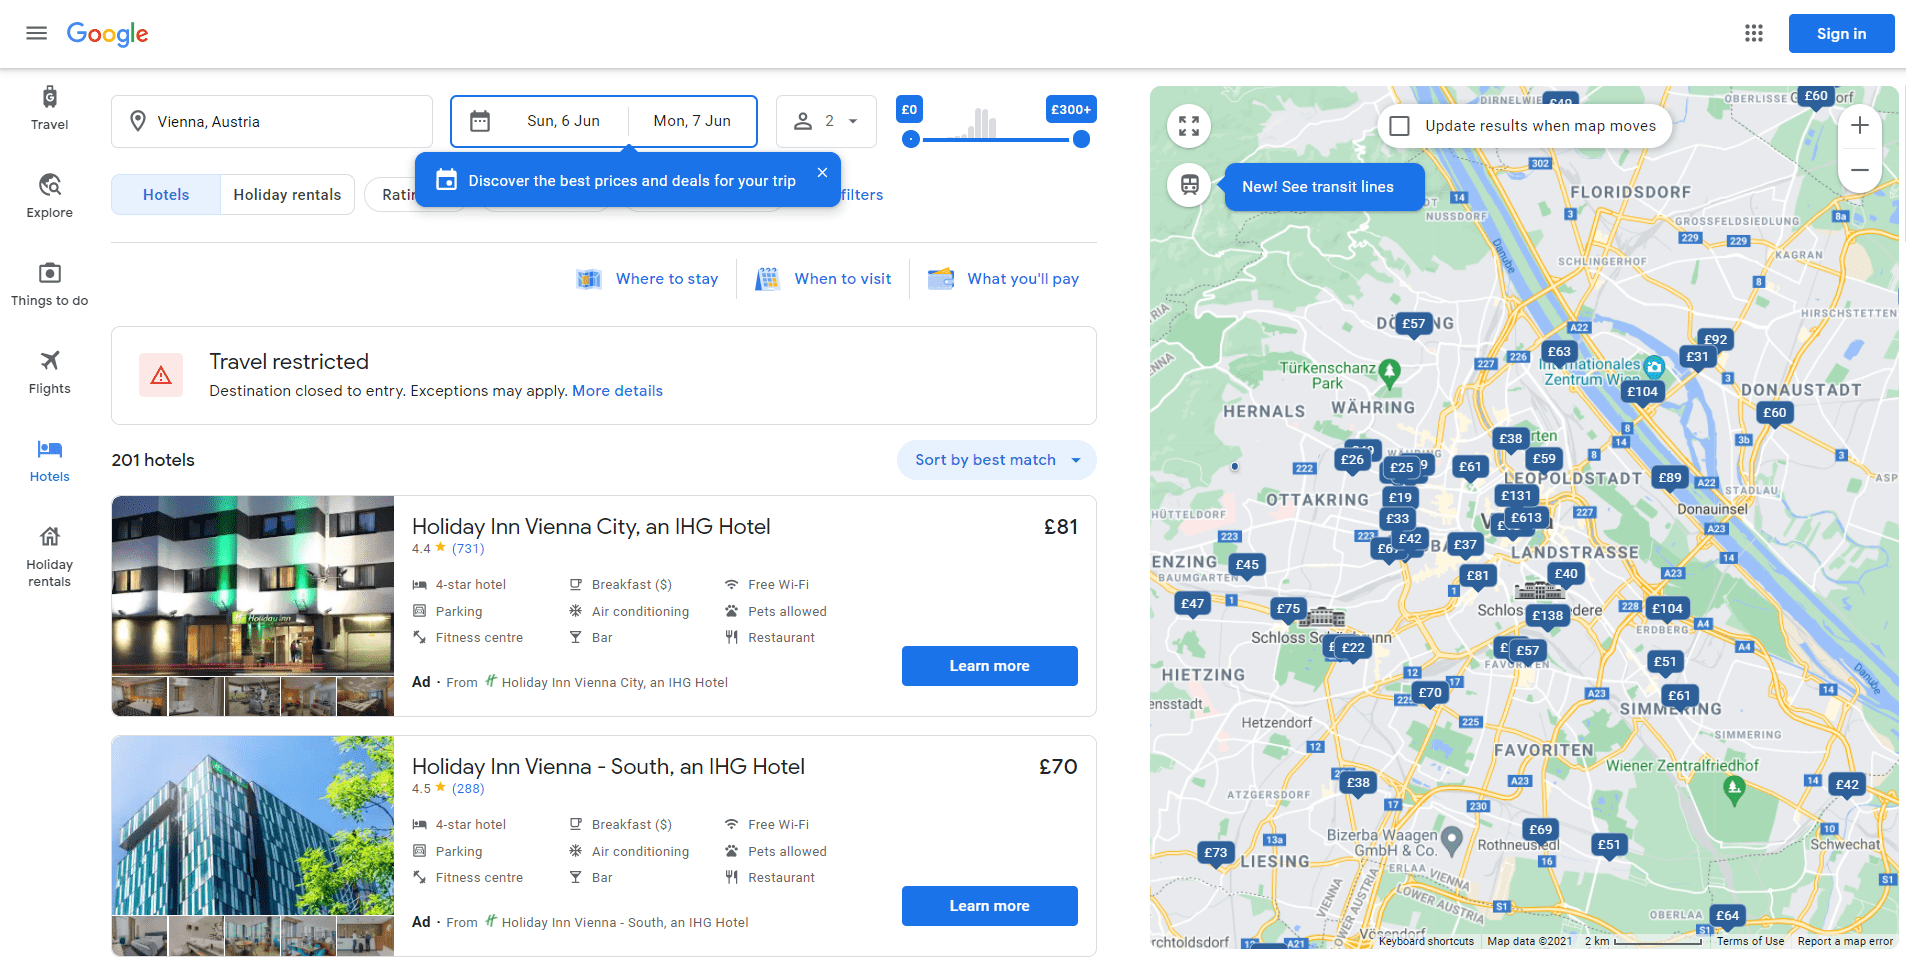Click the £92 map price marker

[x=1716, y=339]
